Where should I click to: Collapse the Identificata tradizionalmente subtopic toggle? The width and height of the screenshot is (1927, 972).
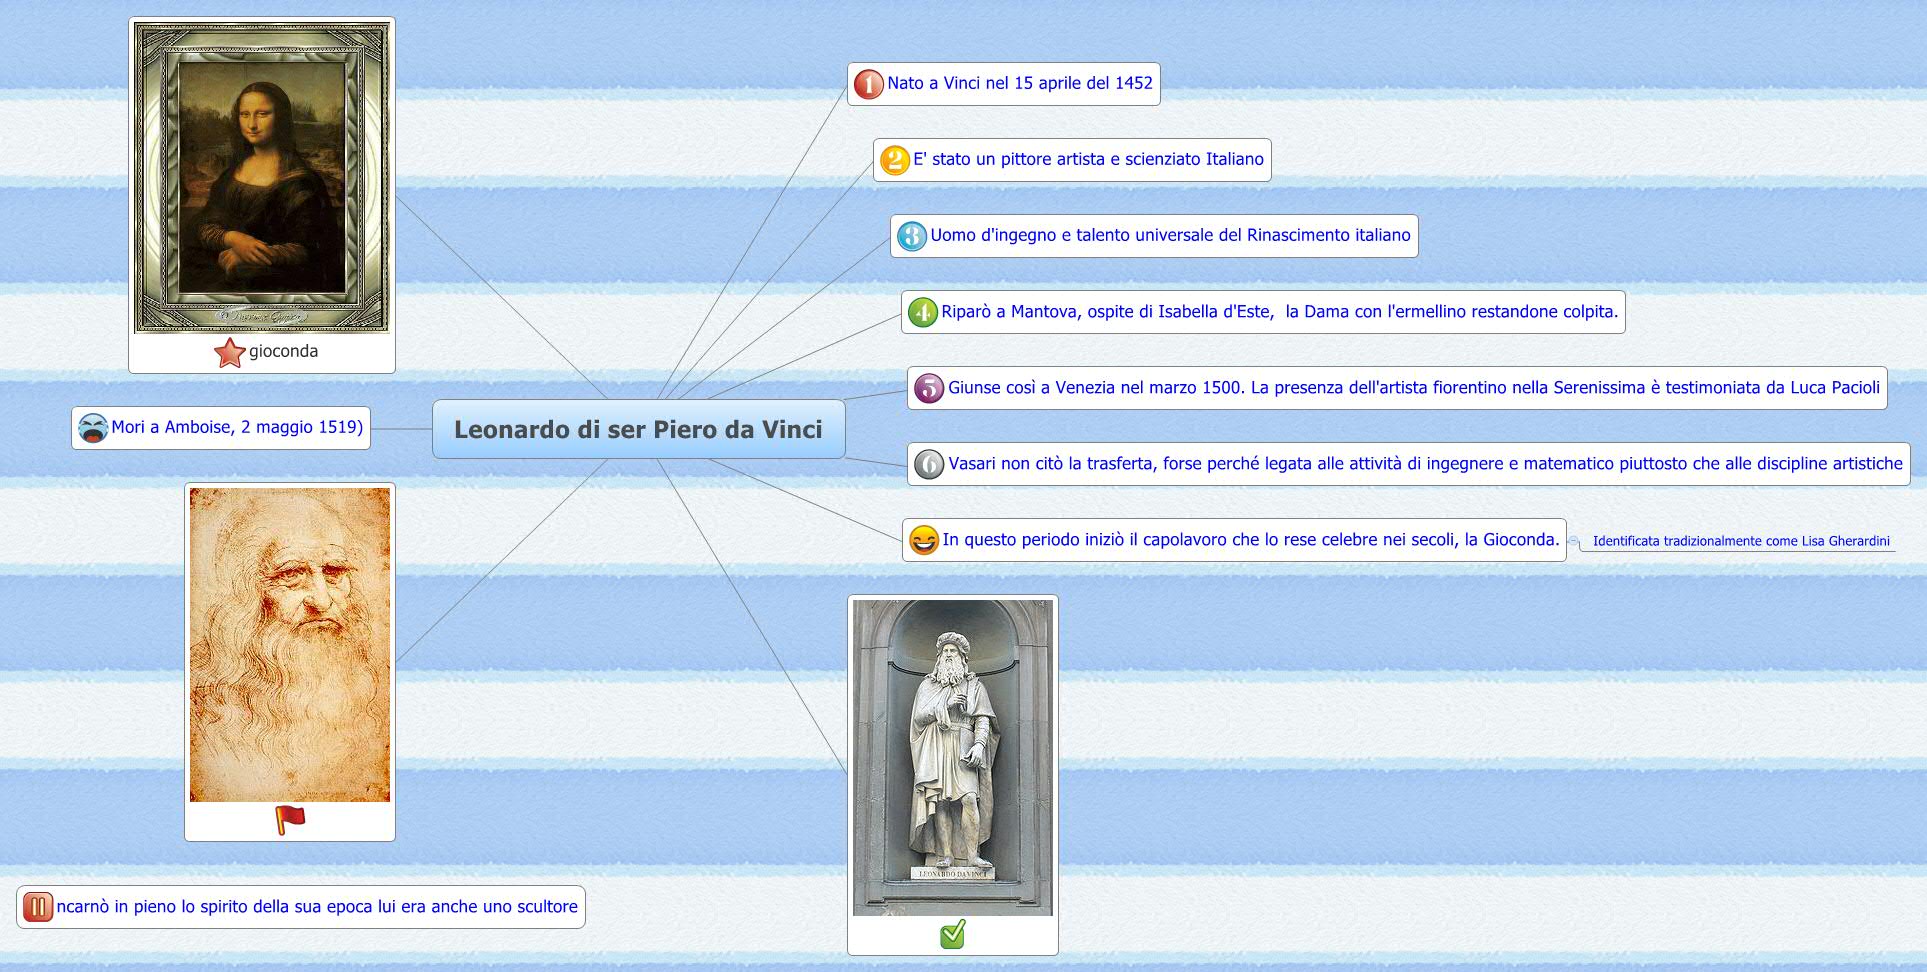click(1573, 541)
